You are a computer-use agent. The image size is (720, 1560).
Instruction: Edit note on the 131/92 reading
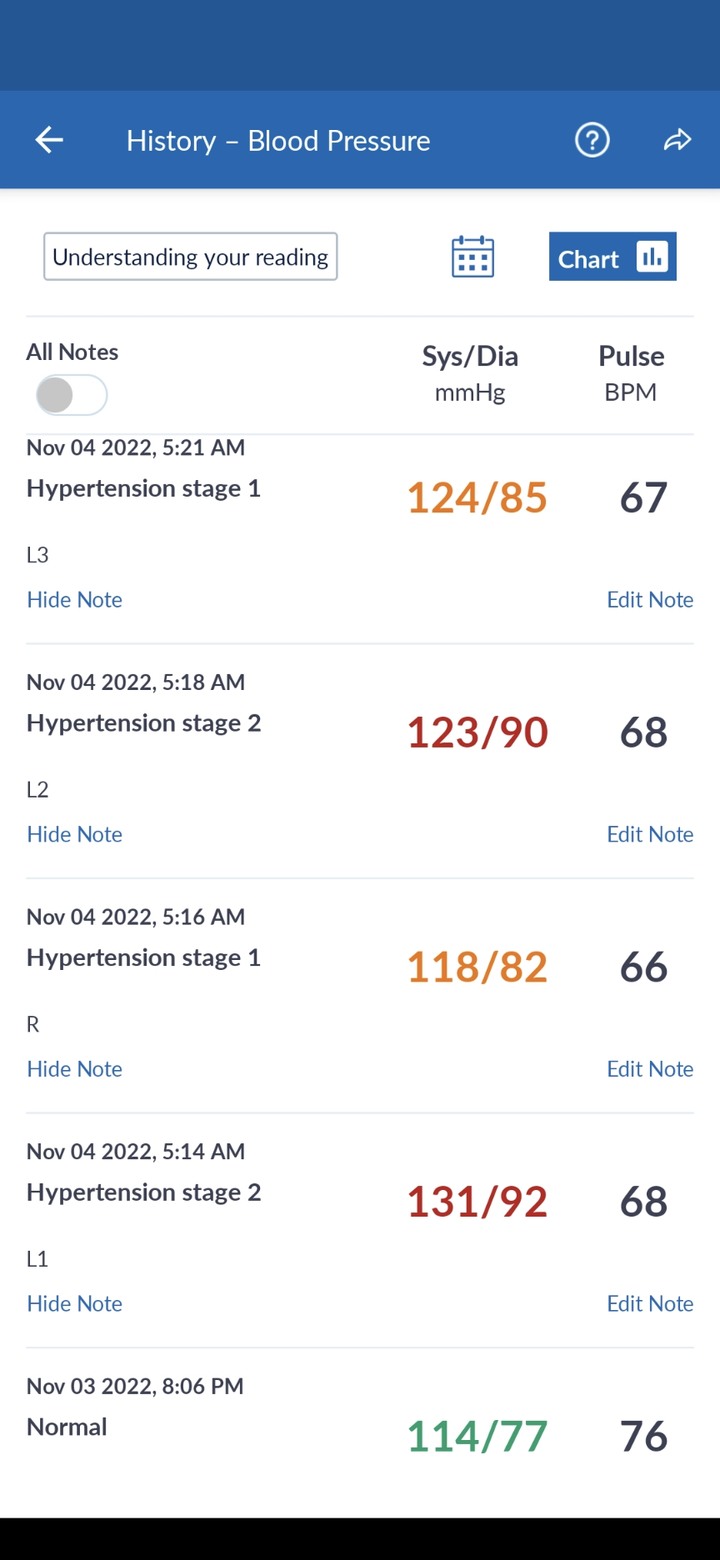pos(650,1303)
